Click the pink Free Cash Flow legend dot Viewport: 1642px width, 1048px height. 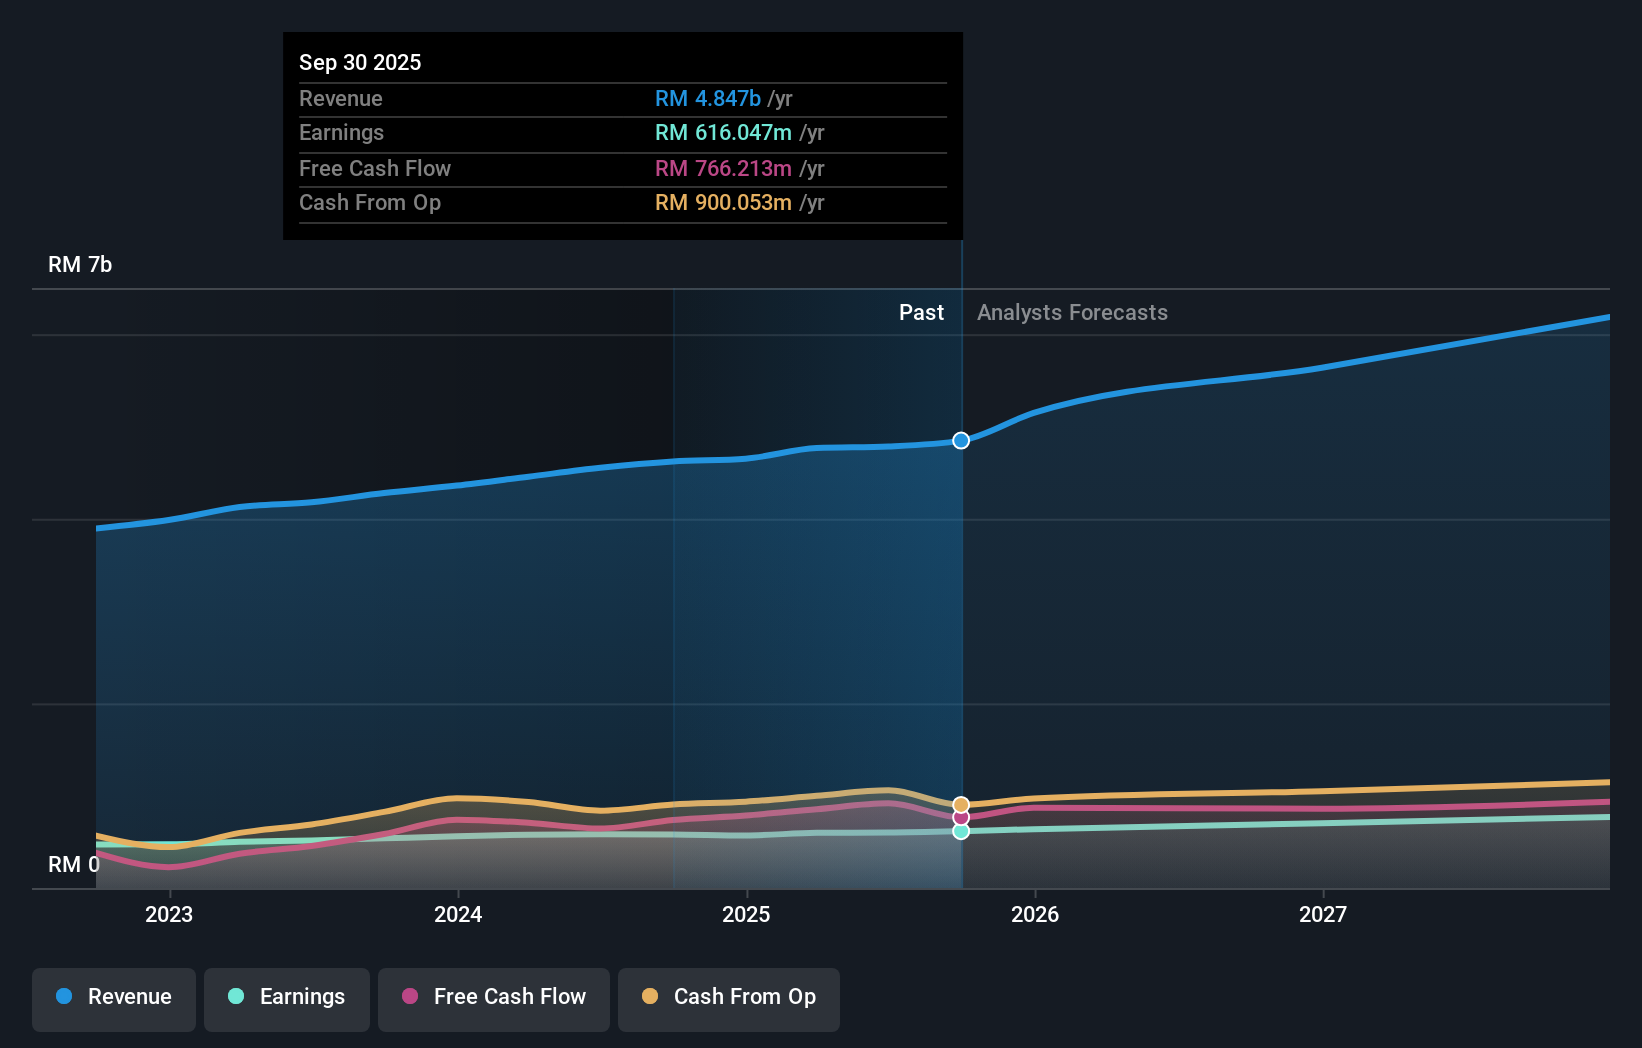click(x=409, y=996)
